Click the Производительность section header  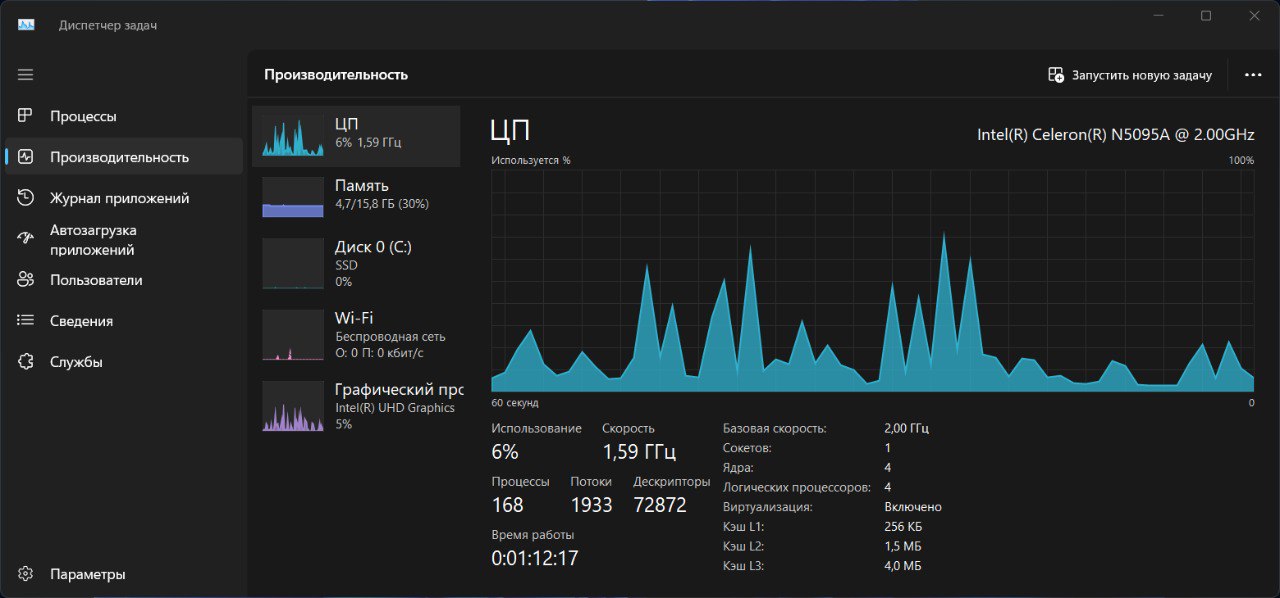(x=336, y=75)
